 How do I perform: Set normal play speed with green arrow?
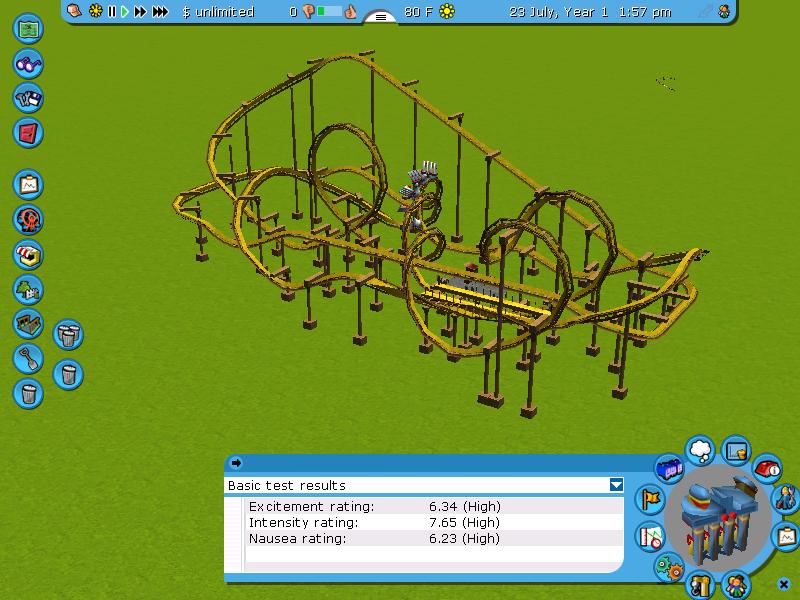point(125,11)
